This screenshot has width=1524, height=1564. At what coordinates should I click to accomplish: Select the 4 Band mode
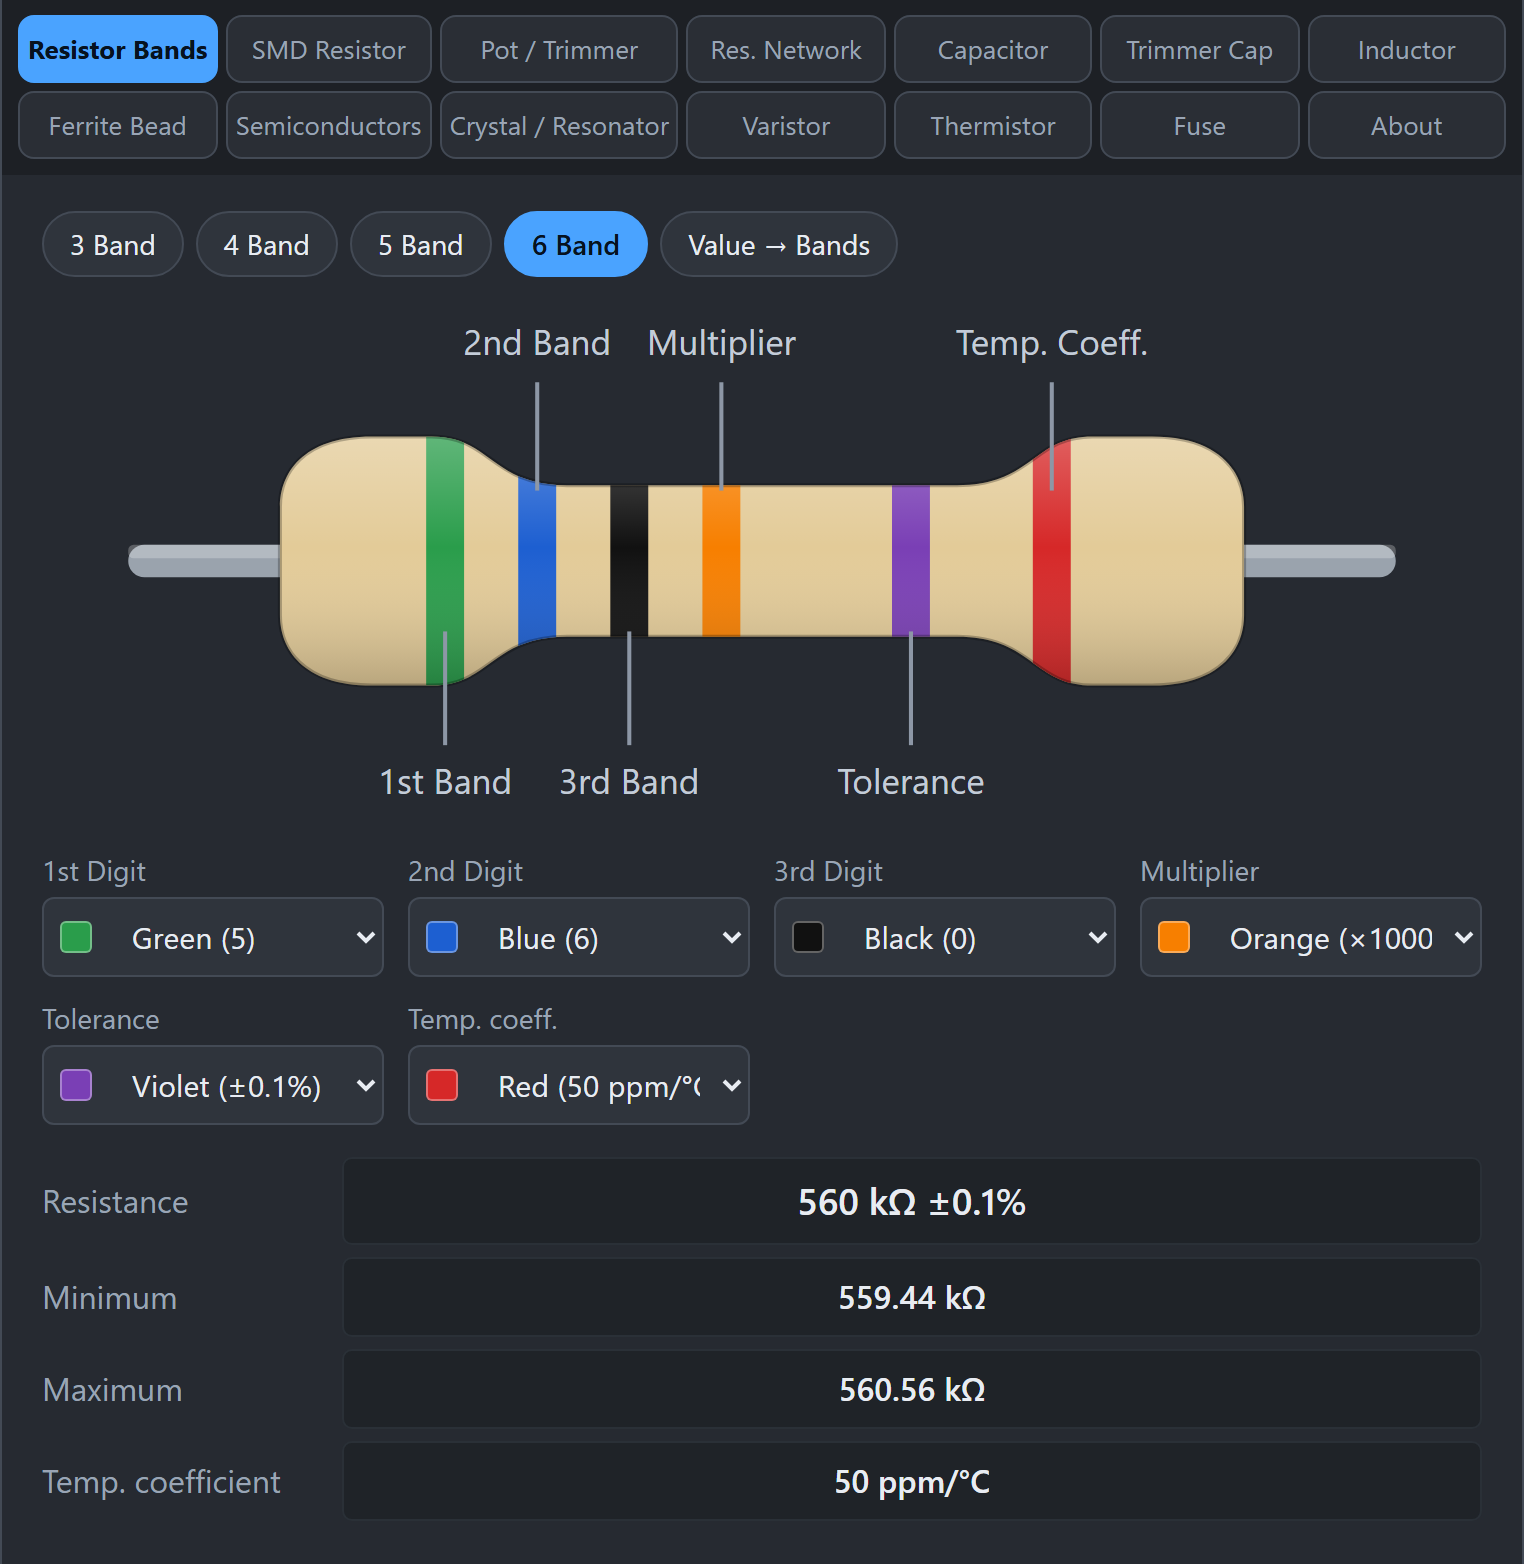[267, 244]
